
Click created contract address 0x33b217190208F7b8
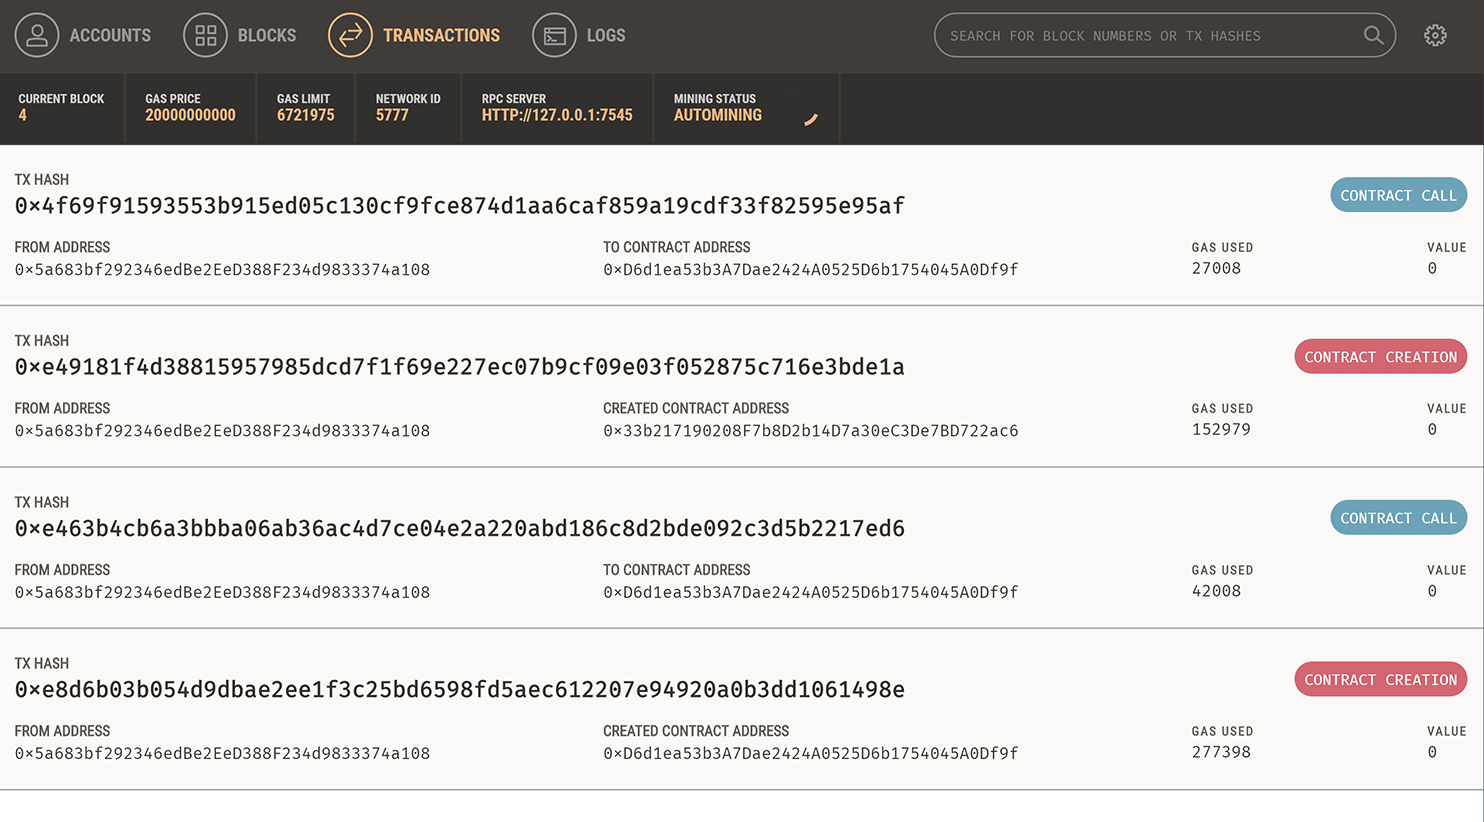pyautogui.click(x=810, y=431)
